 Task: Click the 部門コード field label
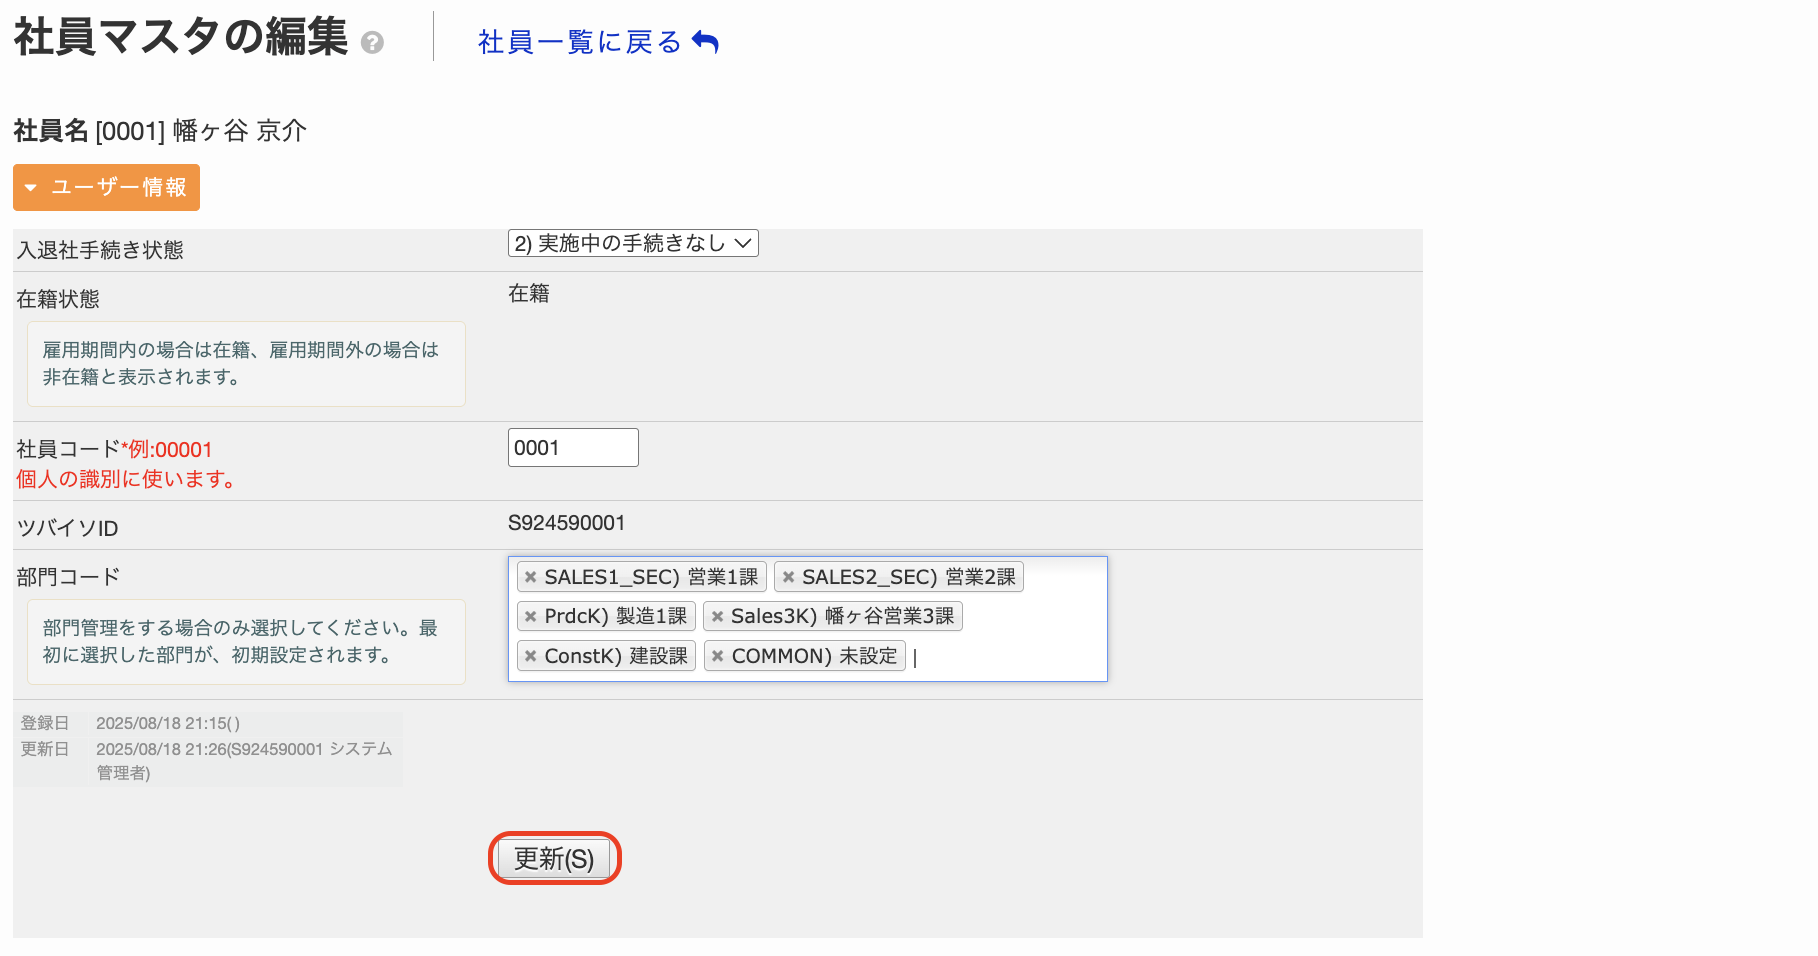point(68,577)
